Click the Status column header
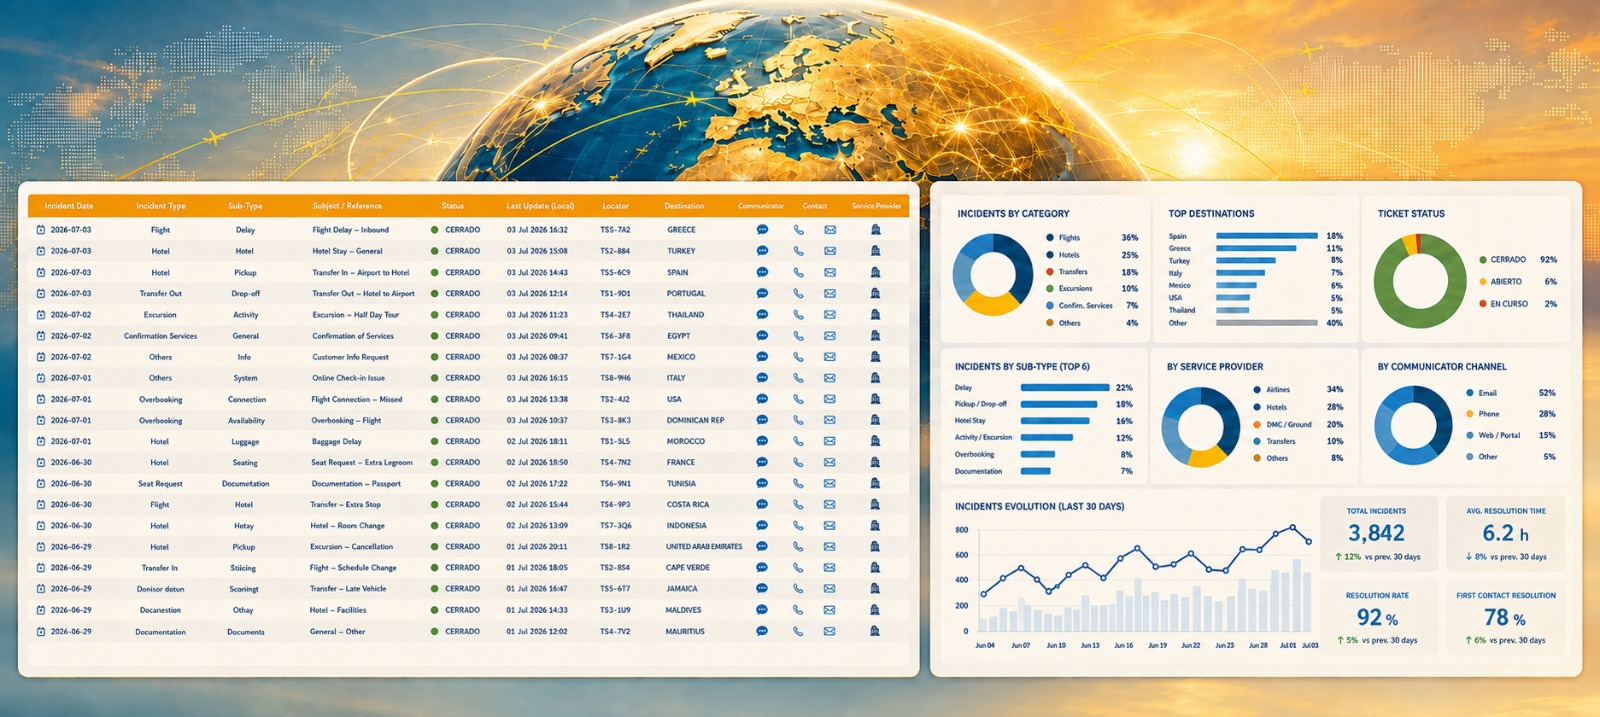Viewport: 1600px width, 717px height. pos(453,206)
